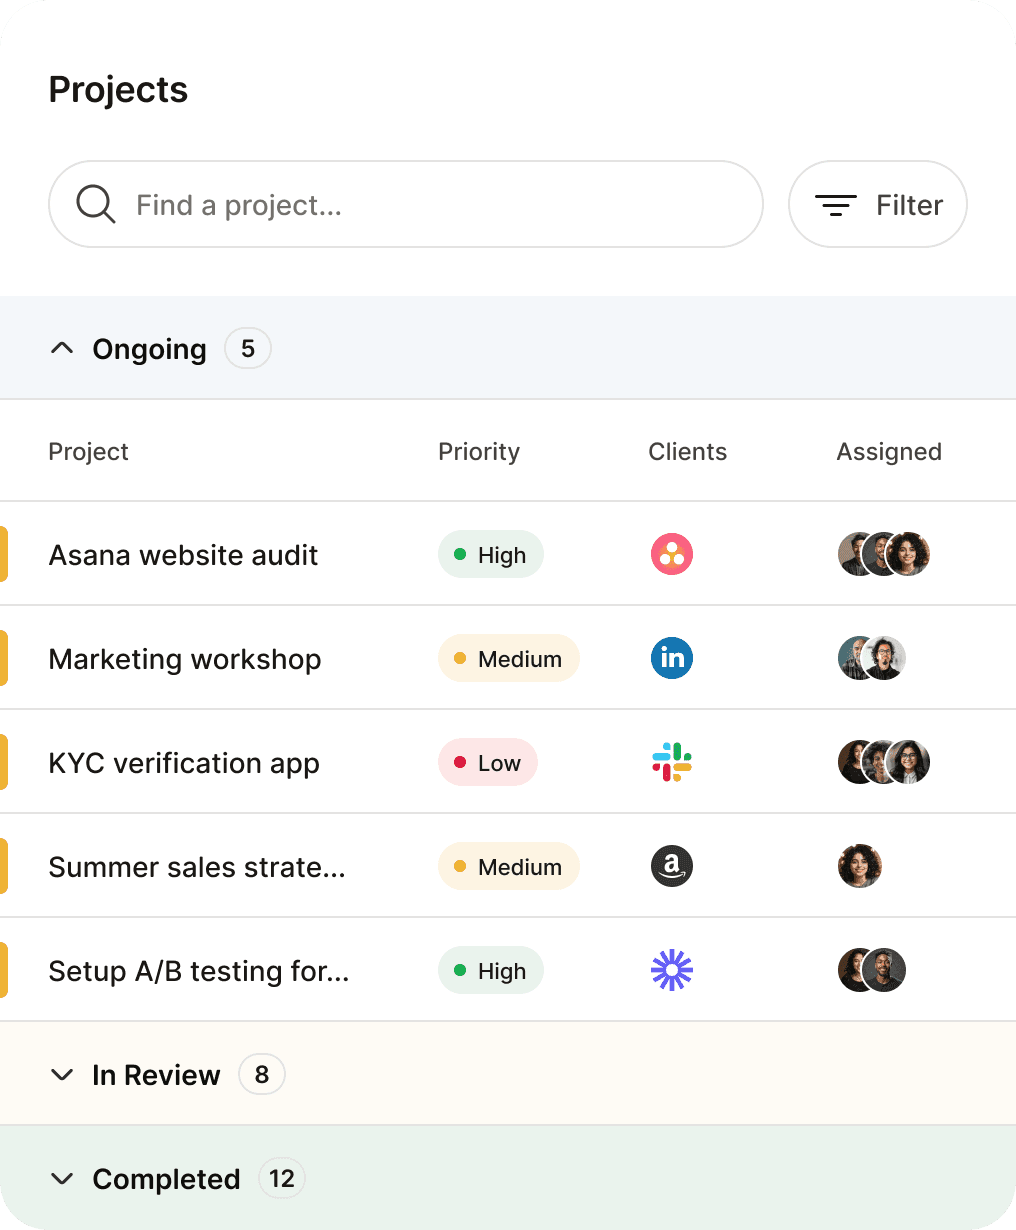Select the Asana client logo

(671, 554)
